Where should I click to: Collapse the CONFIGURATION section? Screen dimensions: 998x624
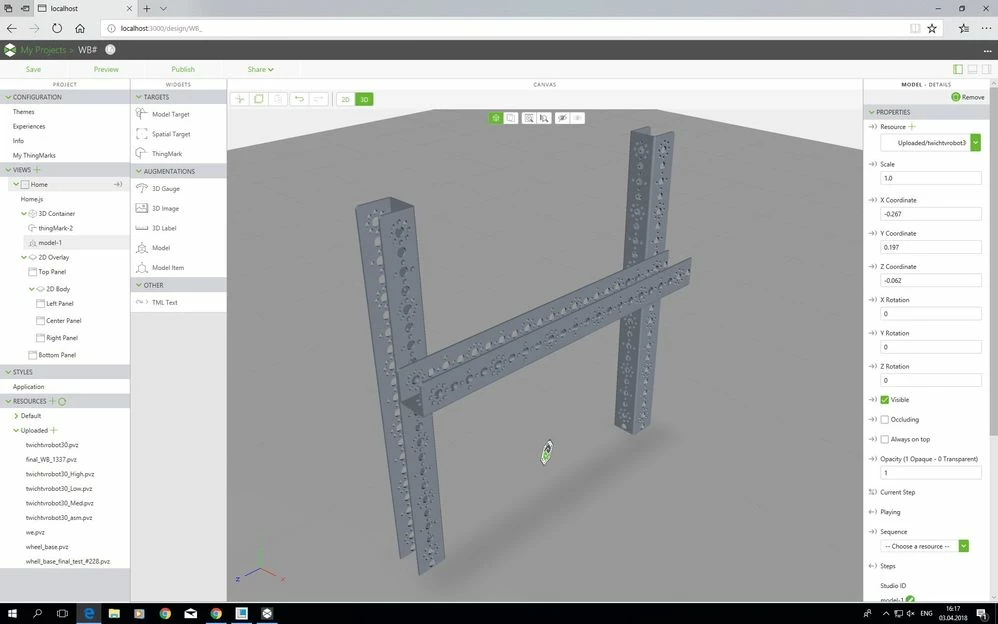click(x=8, y=97)
